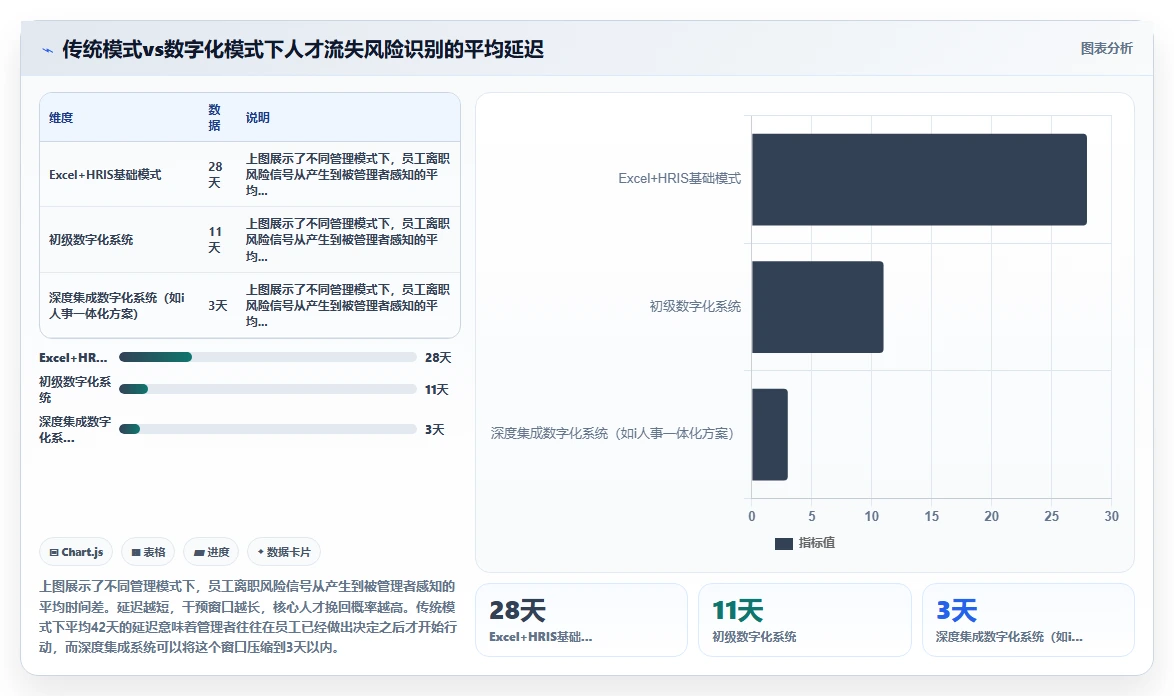The height and width of the screenshot is (696, 1174).
Task: Open the 28天 data card
Action: point(581,620)
